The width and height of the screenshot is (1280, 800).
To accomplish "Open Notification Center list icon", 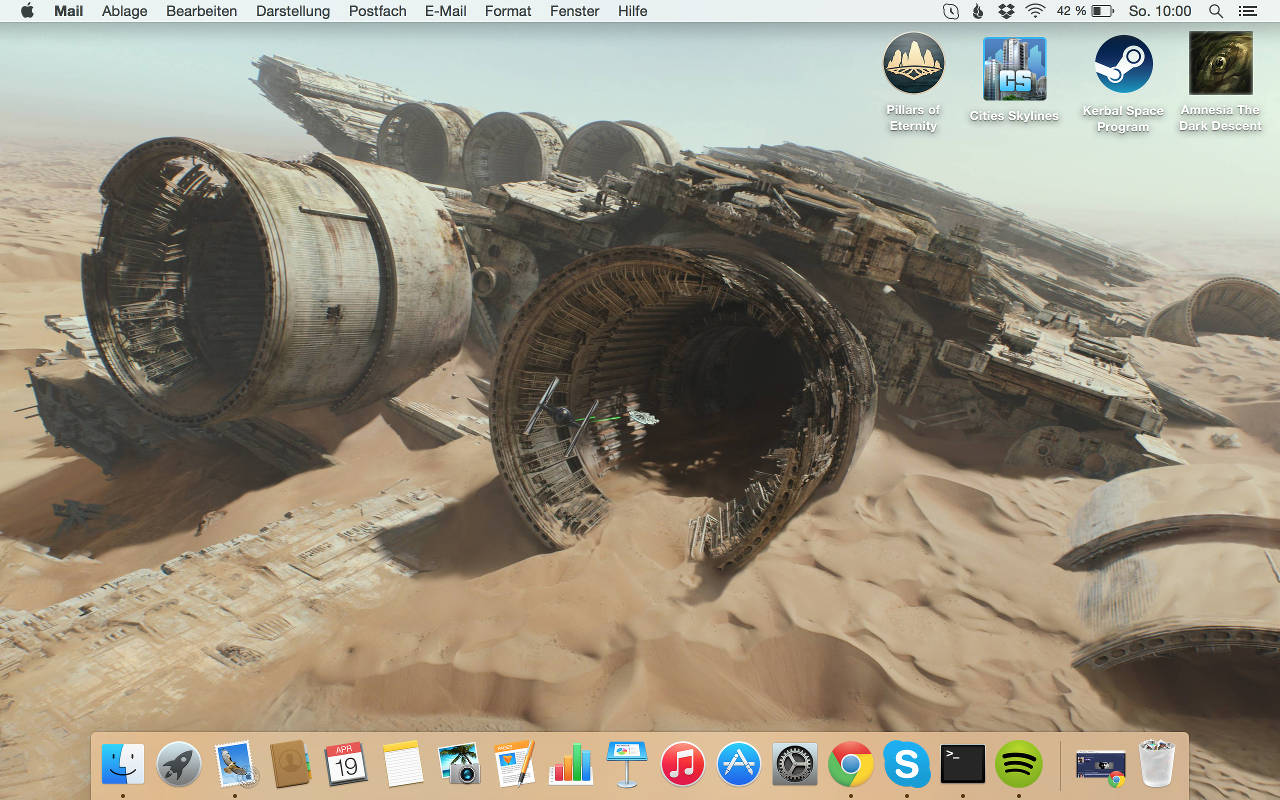I will (x=1247, y=11).
